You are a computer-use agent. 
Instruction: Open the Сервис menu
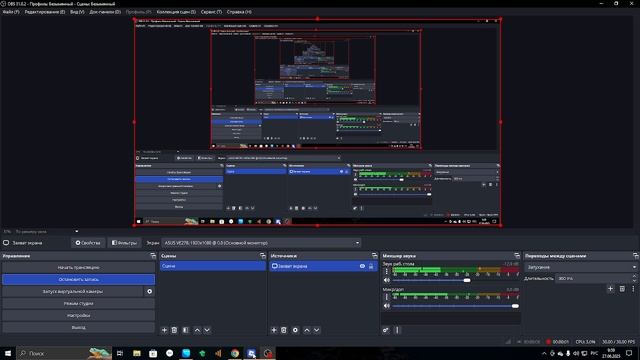pyautogui.click(x=211, y=12)
